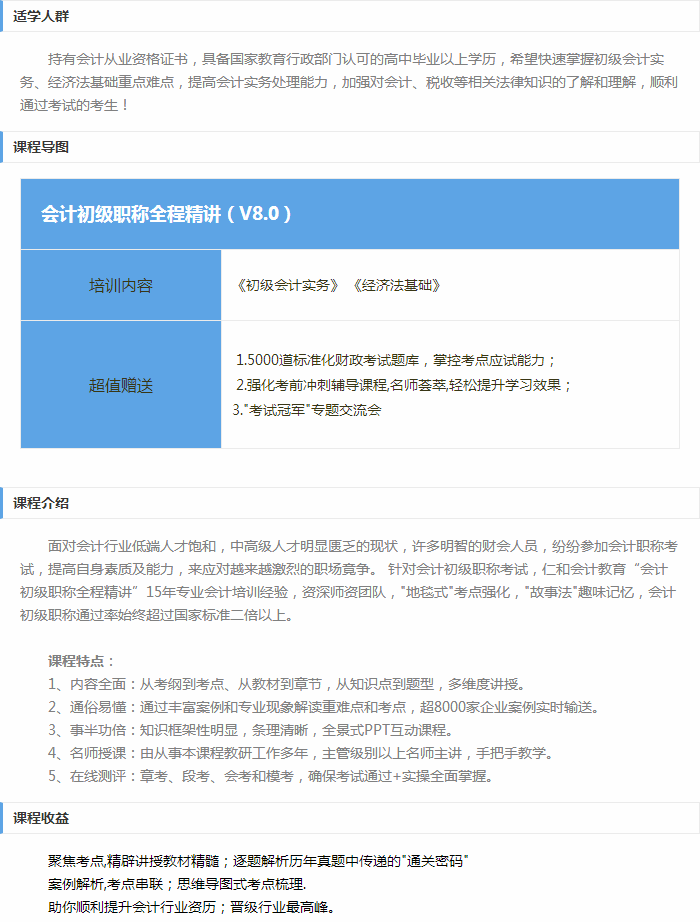Click the feature line 4、名师授课

pyautogui.click(x=301, y=753)
